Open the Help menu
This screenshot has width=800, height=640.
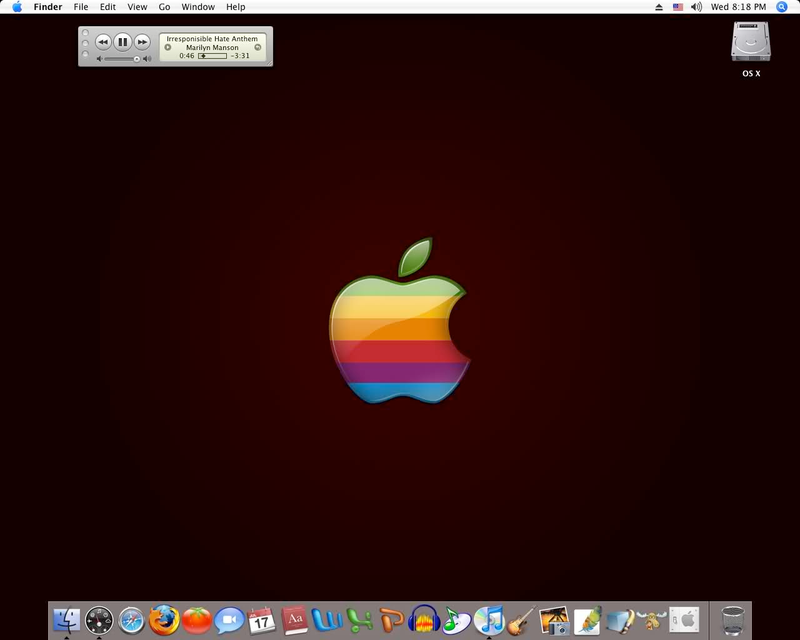tap(236, 7)
